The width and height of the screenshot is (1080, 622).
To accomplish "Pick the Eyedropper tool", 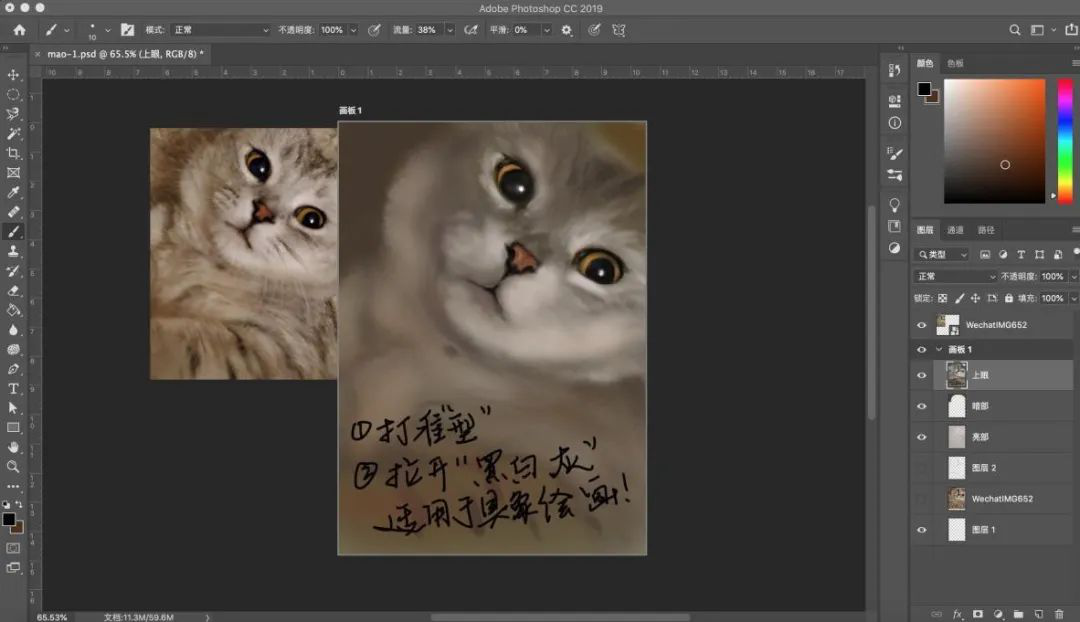I will (x=13, y=192).
